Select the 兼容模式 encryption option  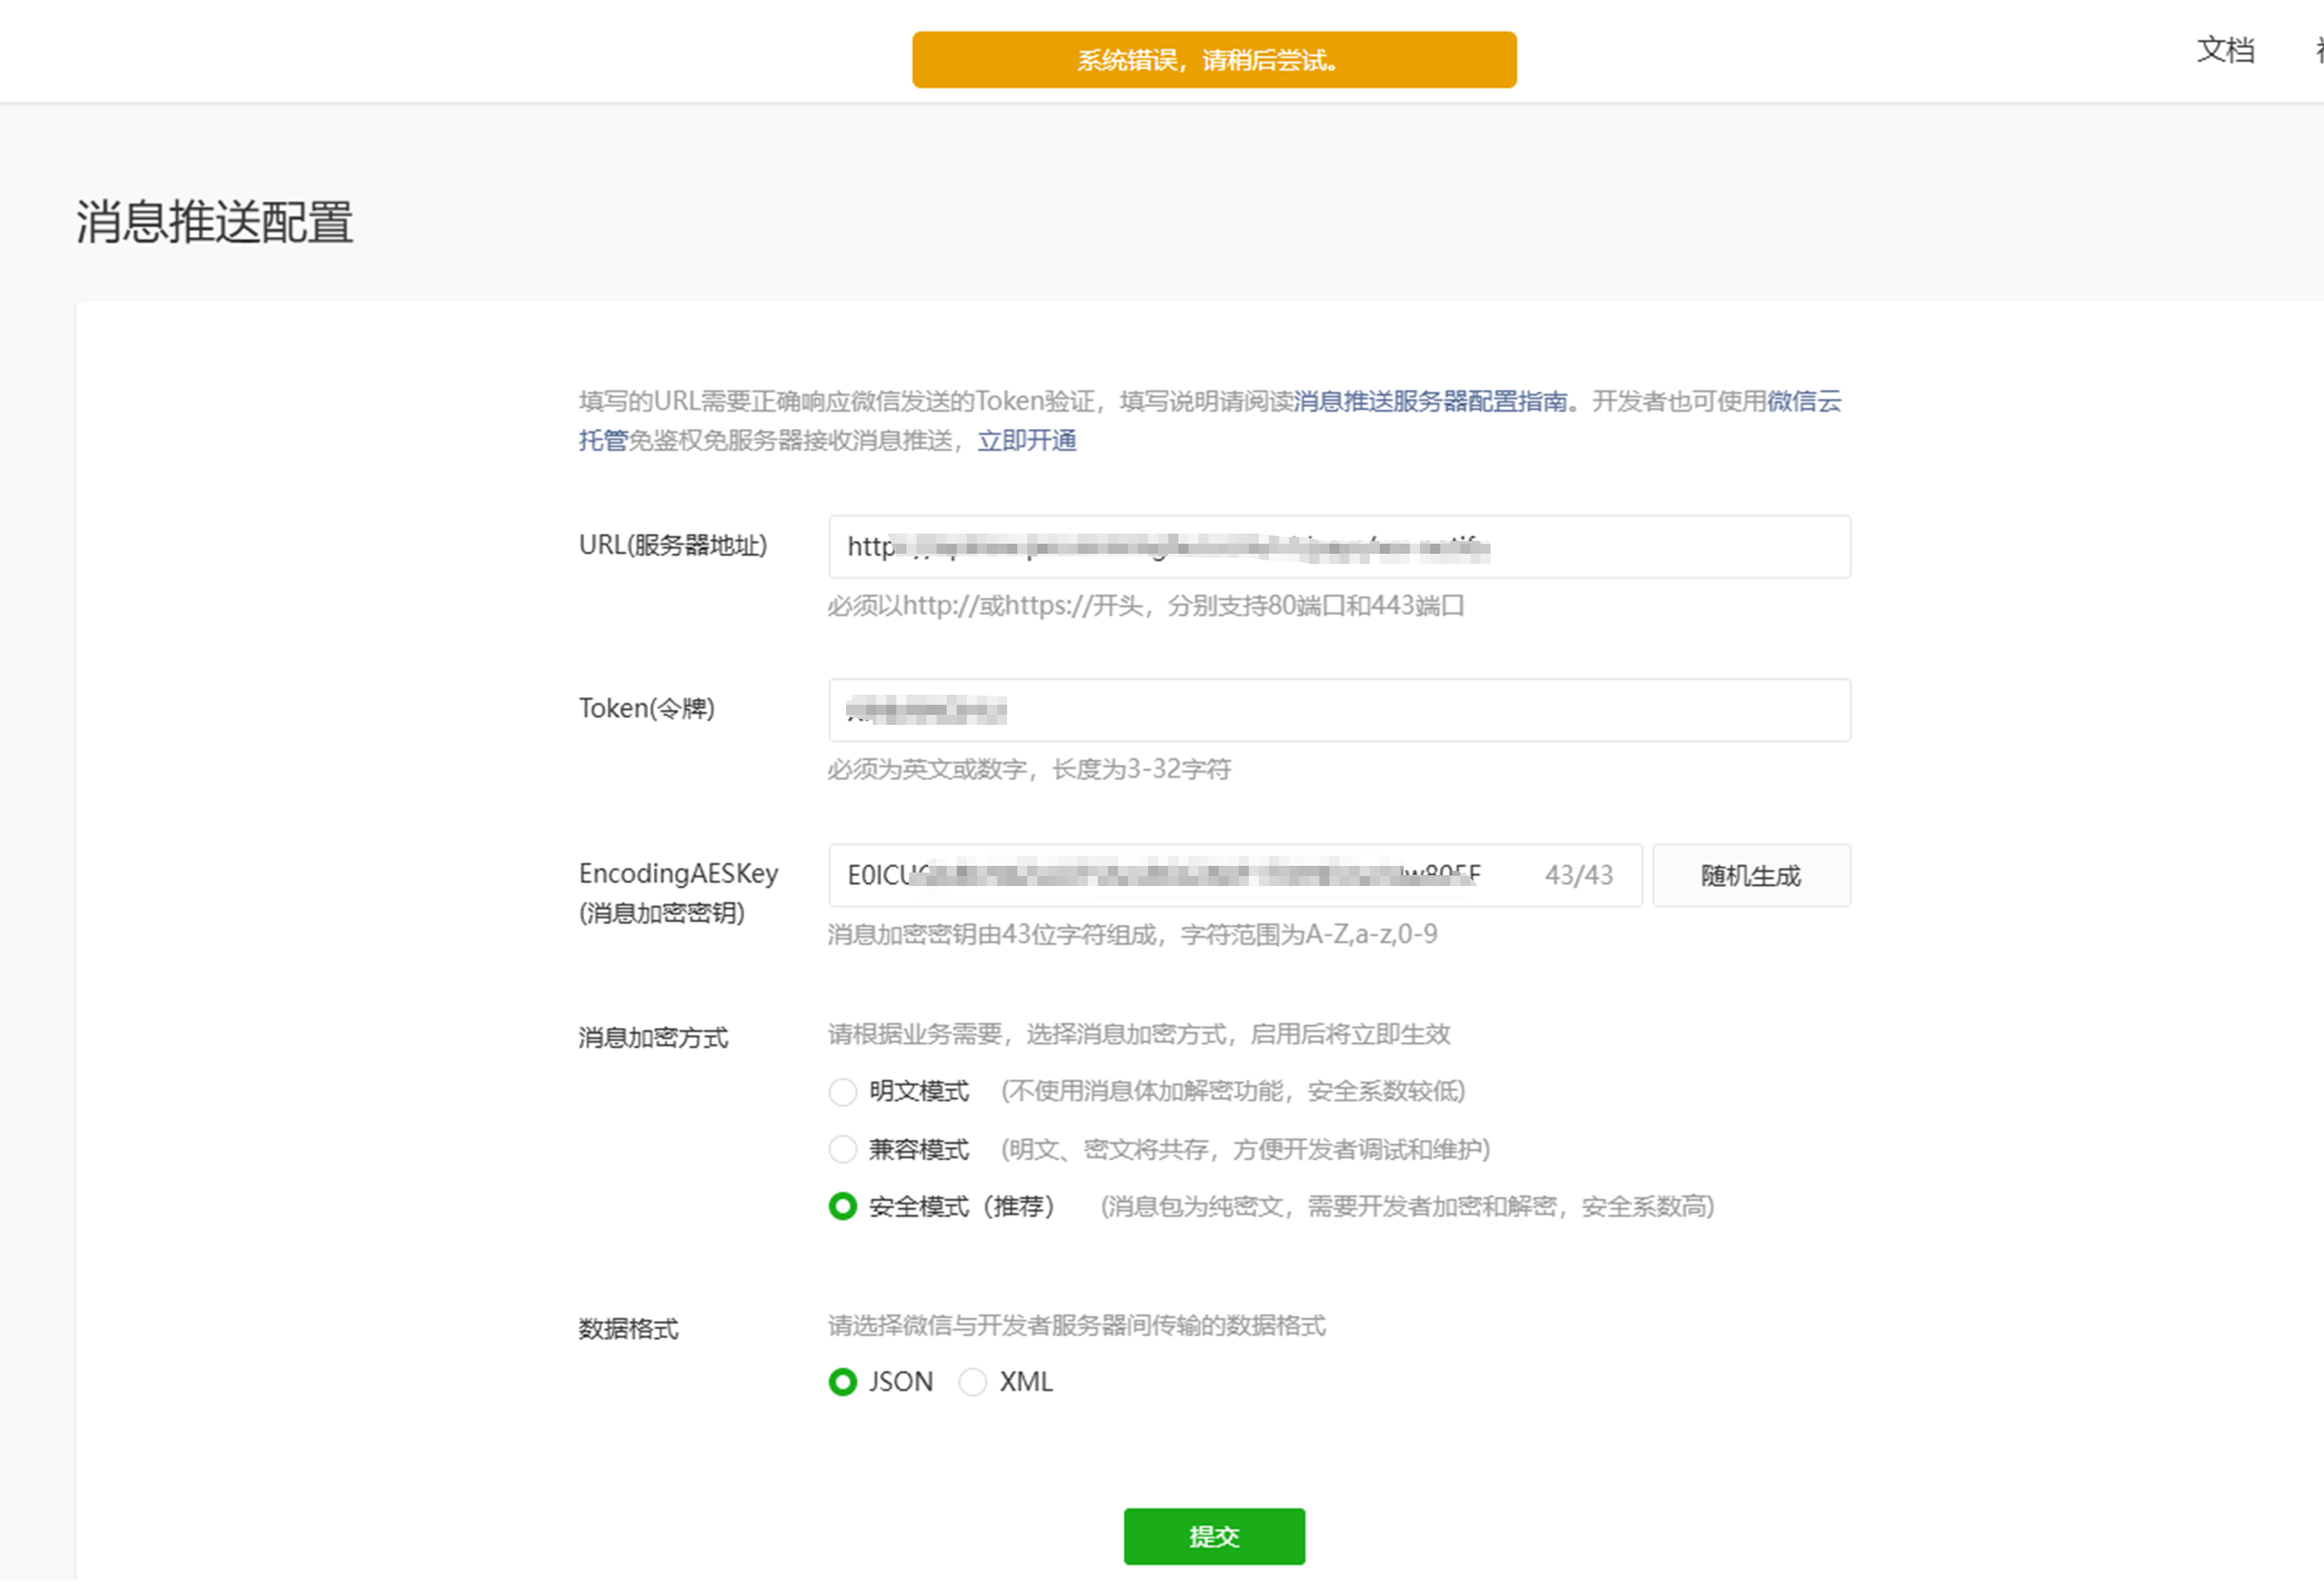coord(843,1149)
